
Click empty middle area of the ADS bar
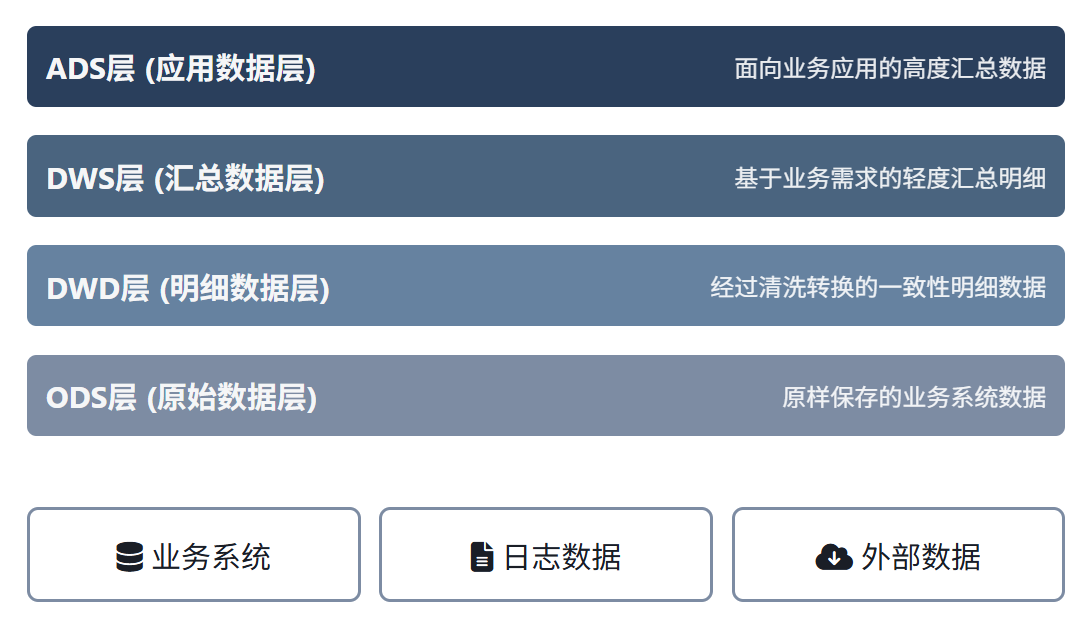click(x=525, y=67)
